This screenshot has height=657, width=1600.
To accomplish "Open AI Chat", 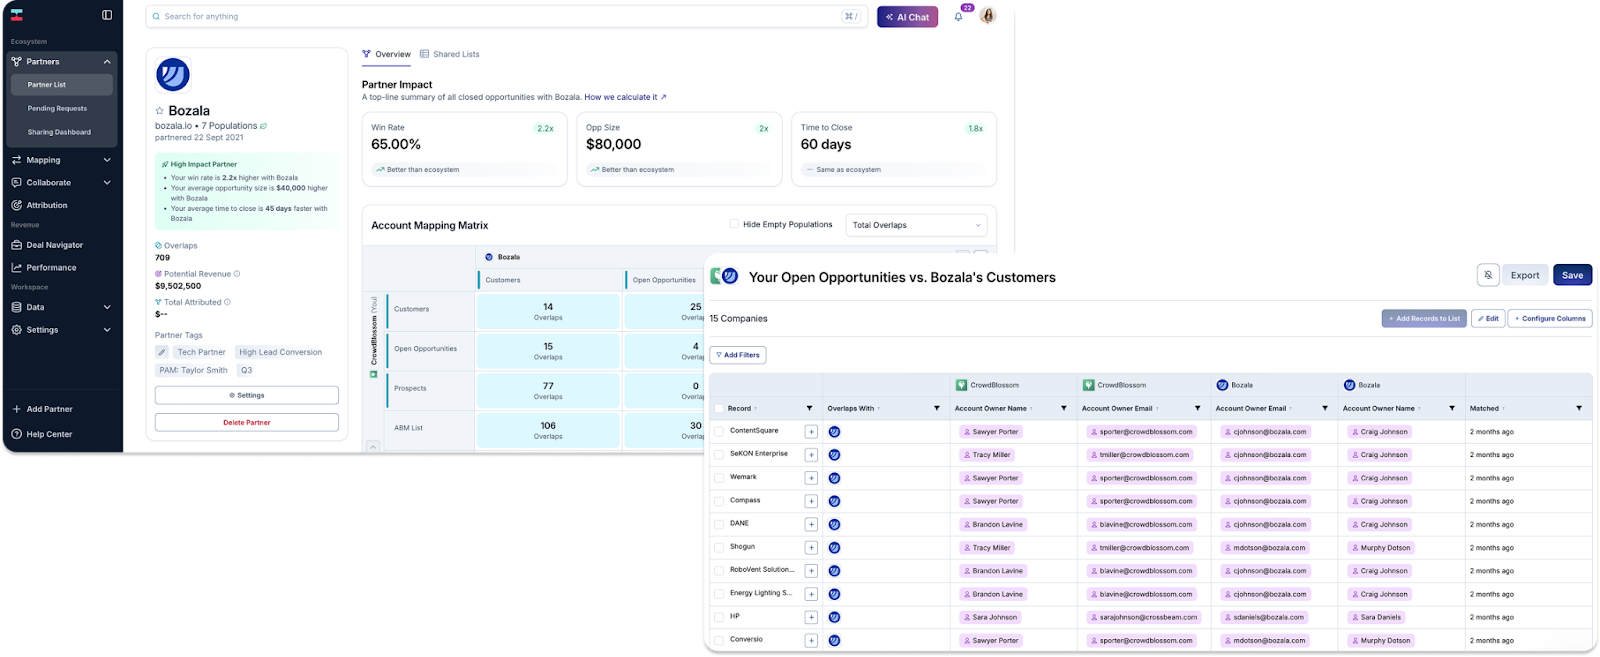I will pyautogui.click(x=907, y=17).
